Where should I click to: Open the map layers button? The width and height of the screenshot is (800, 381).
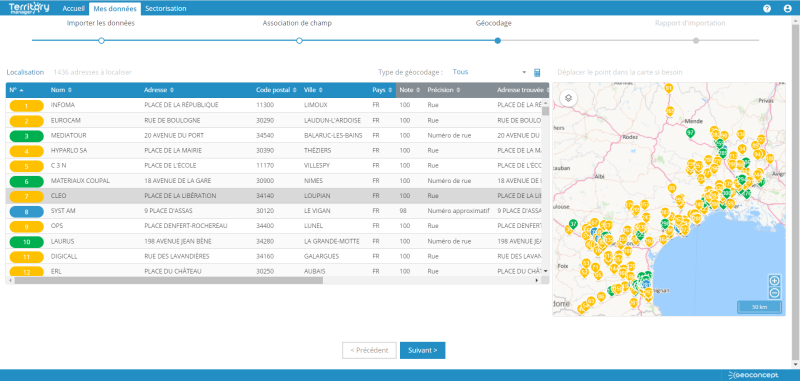[568, 98]
